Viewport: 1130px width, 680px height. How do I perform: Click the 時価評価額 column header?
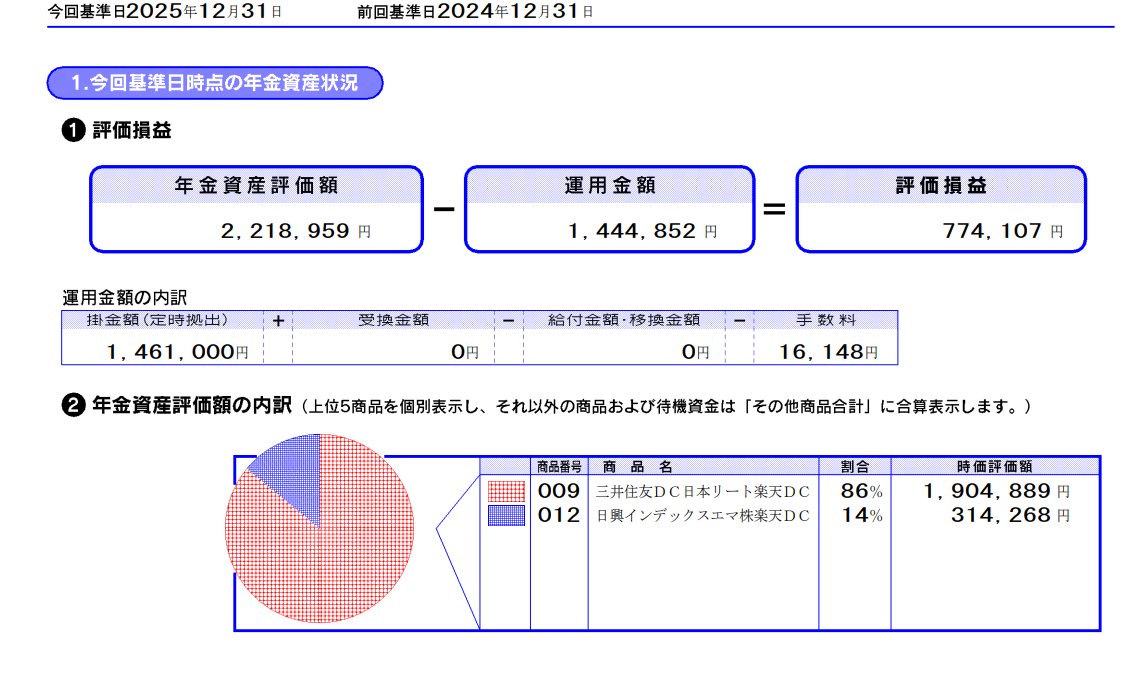coord(994,466)
